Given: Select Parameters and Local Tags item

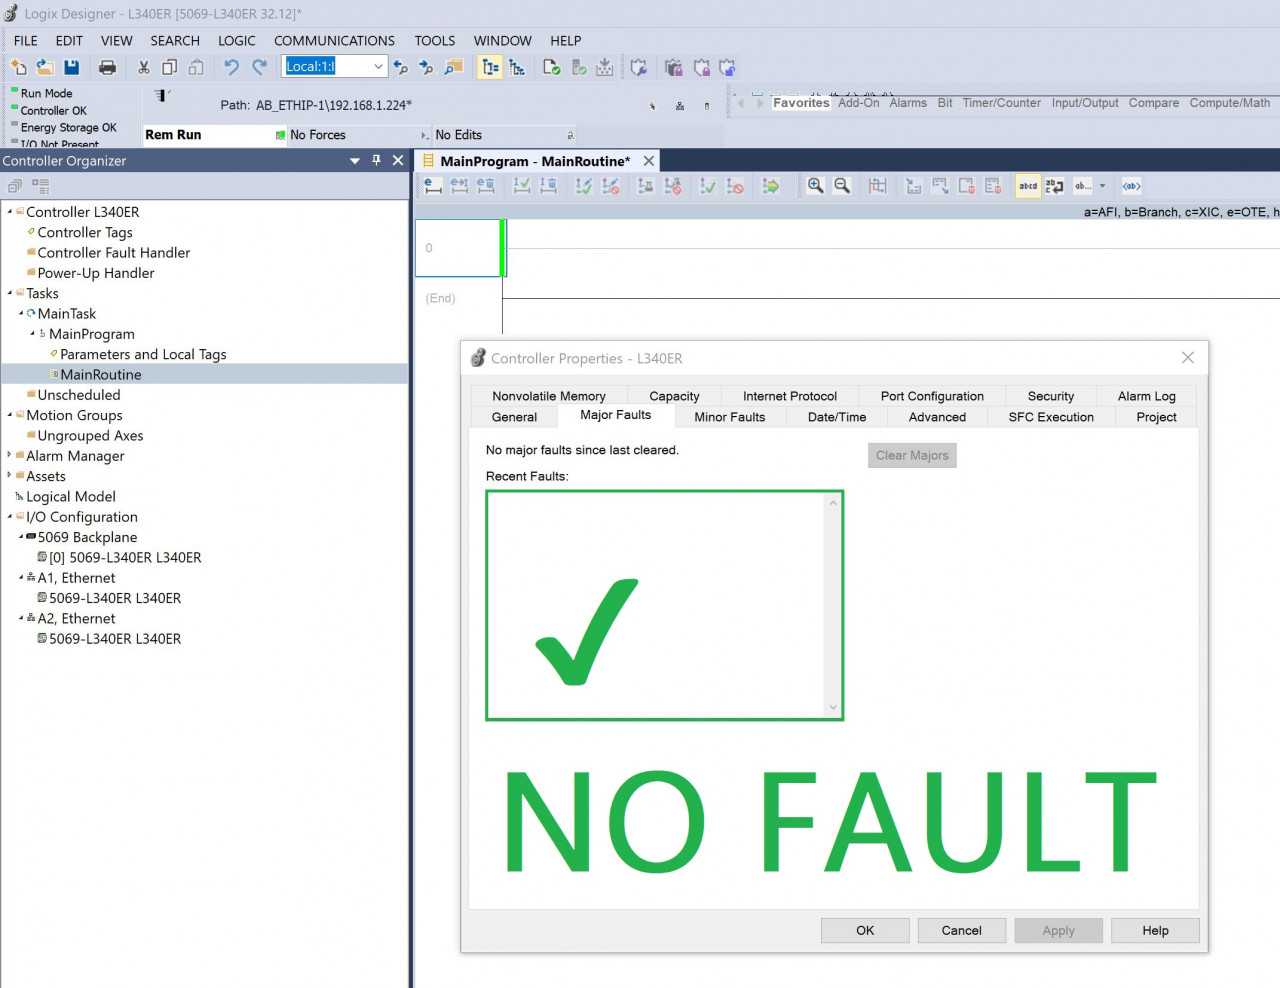Looking at the screenshot, I should pyautogui.click(x=143, y=354).
